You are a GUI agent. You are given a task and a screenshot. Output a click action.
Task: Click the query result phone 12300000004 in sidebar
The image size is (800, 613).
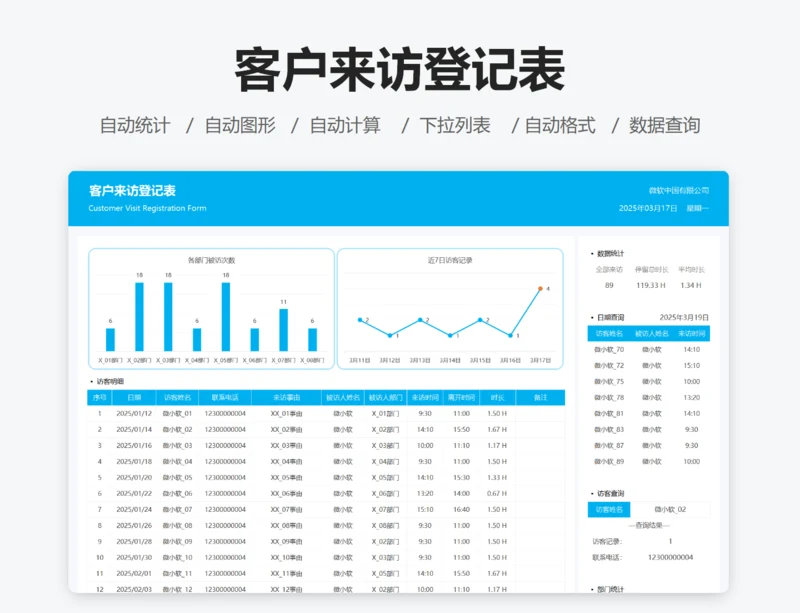click(670, 557)
